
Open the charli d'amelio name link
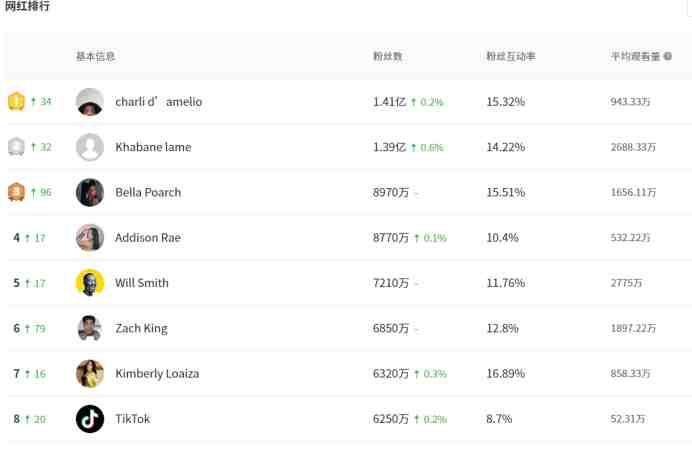pos(158,102)
